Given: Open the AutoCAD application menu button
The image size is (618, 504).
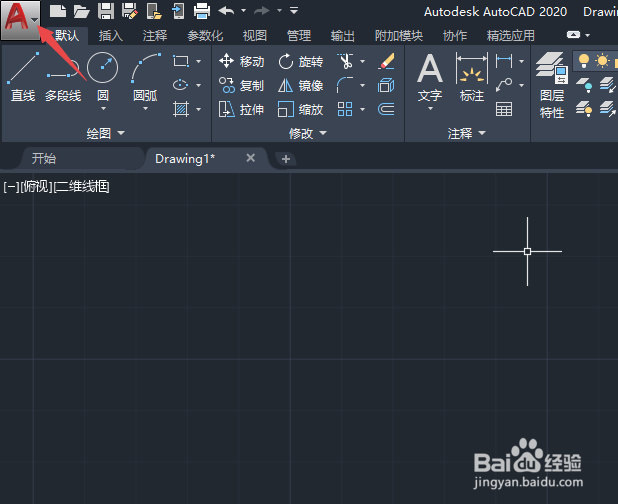Looking at the screenshot, I should 20,20.
